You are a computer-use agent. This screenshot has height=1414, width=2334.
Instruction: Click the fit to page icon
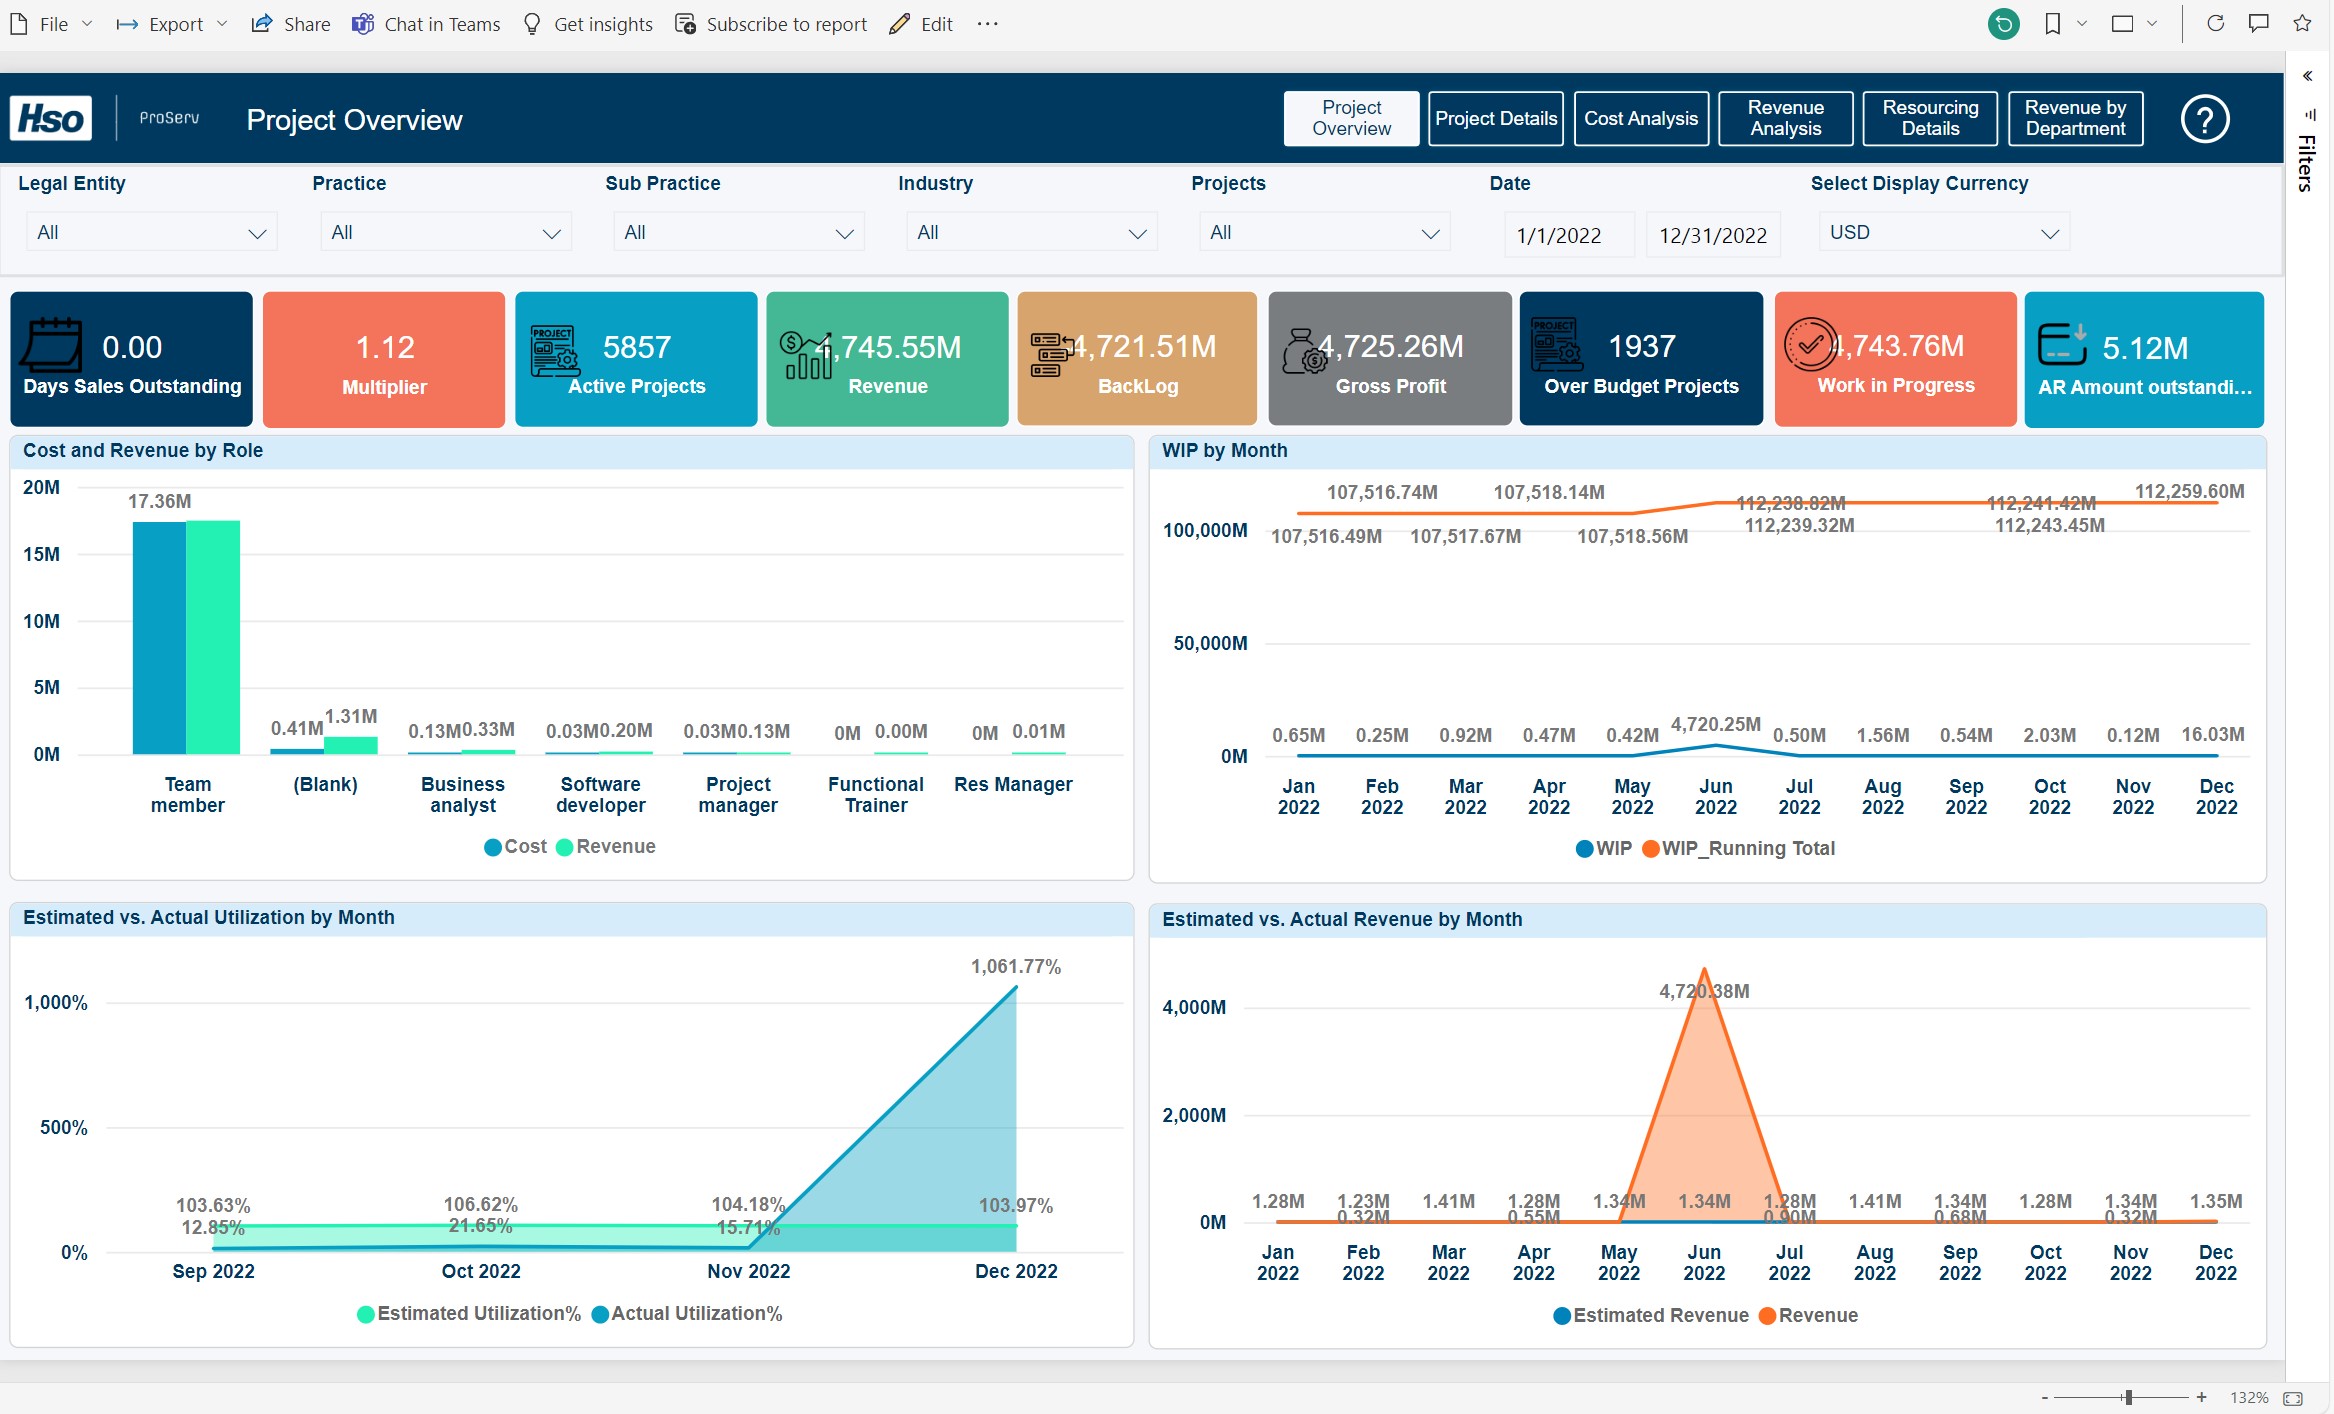click(x=2293, y=1398)
